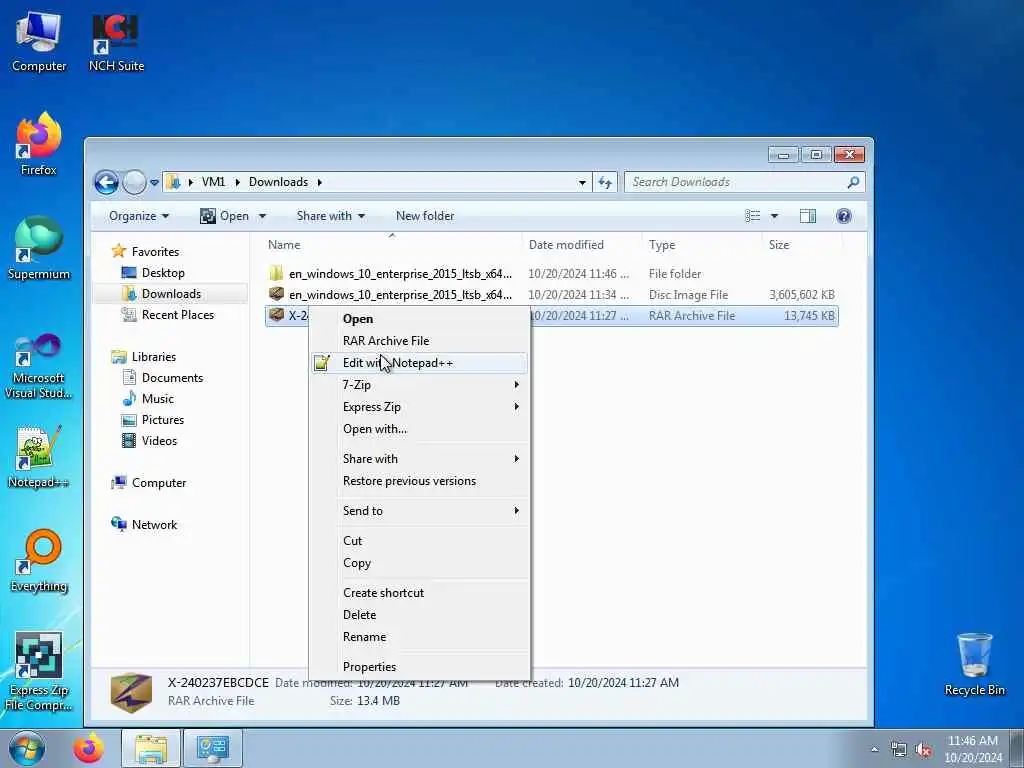Image resolution: width=1024 pixels, height=768 pixels.
Task: Expand the Express Zip submenu
Action: 517,407
